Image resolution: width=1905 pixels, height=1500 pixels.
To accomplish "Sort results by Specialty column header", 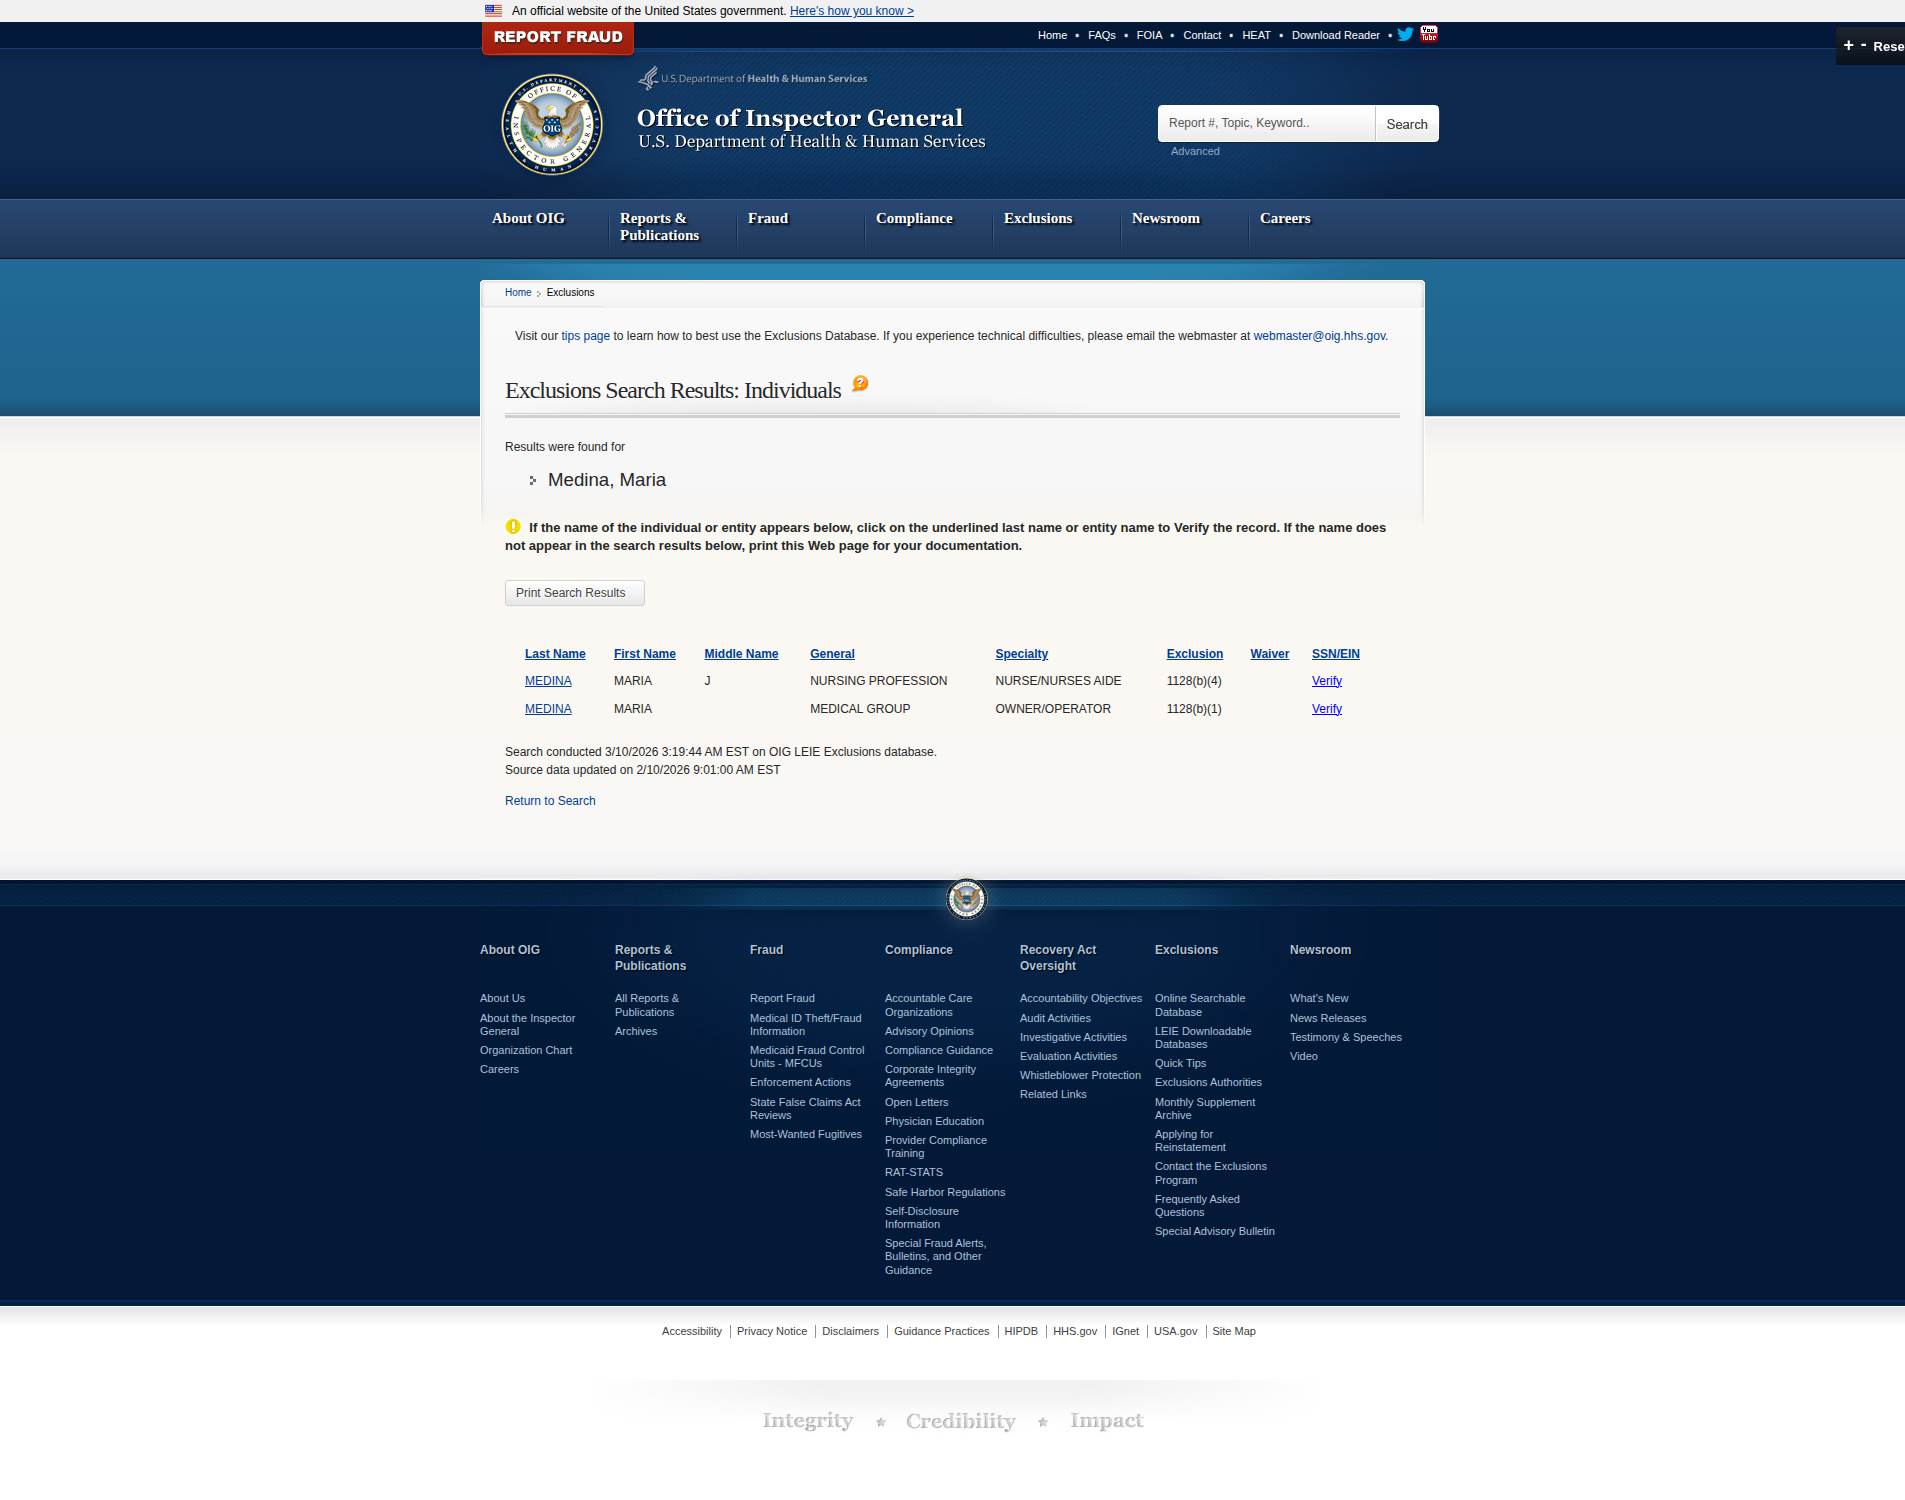I will click(1021, 654).
